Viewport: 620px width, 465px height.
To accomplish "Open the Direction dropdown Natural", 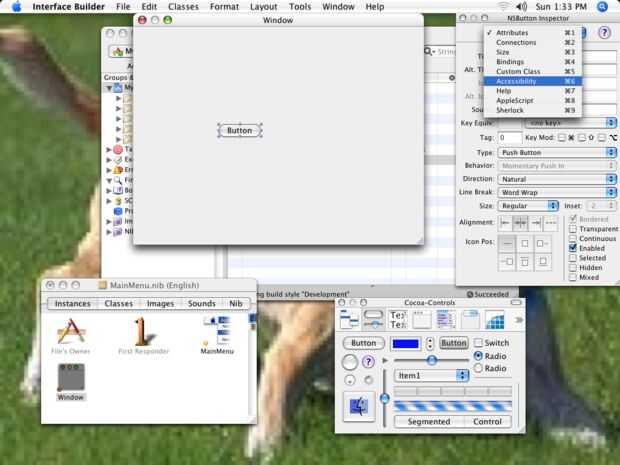I will [557, 179].
